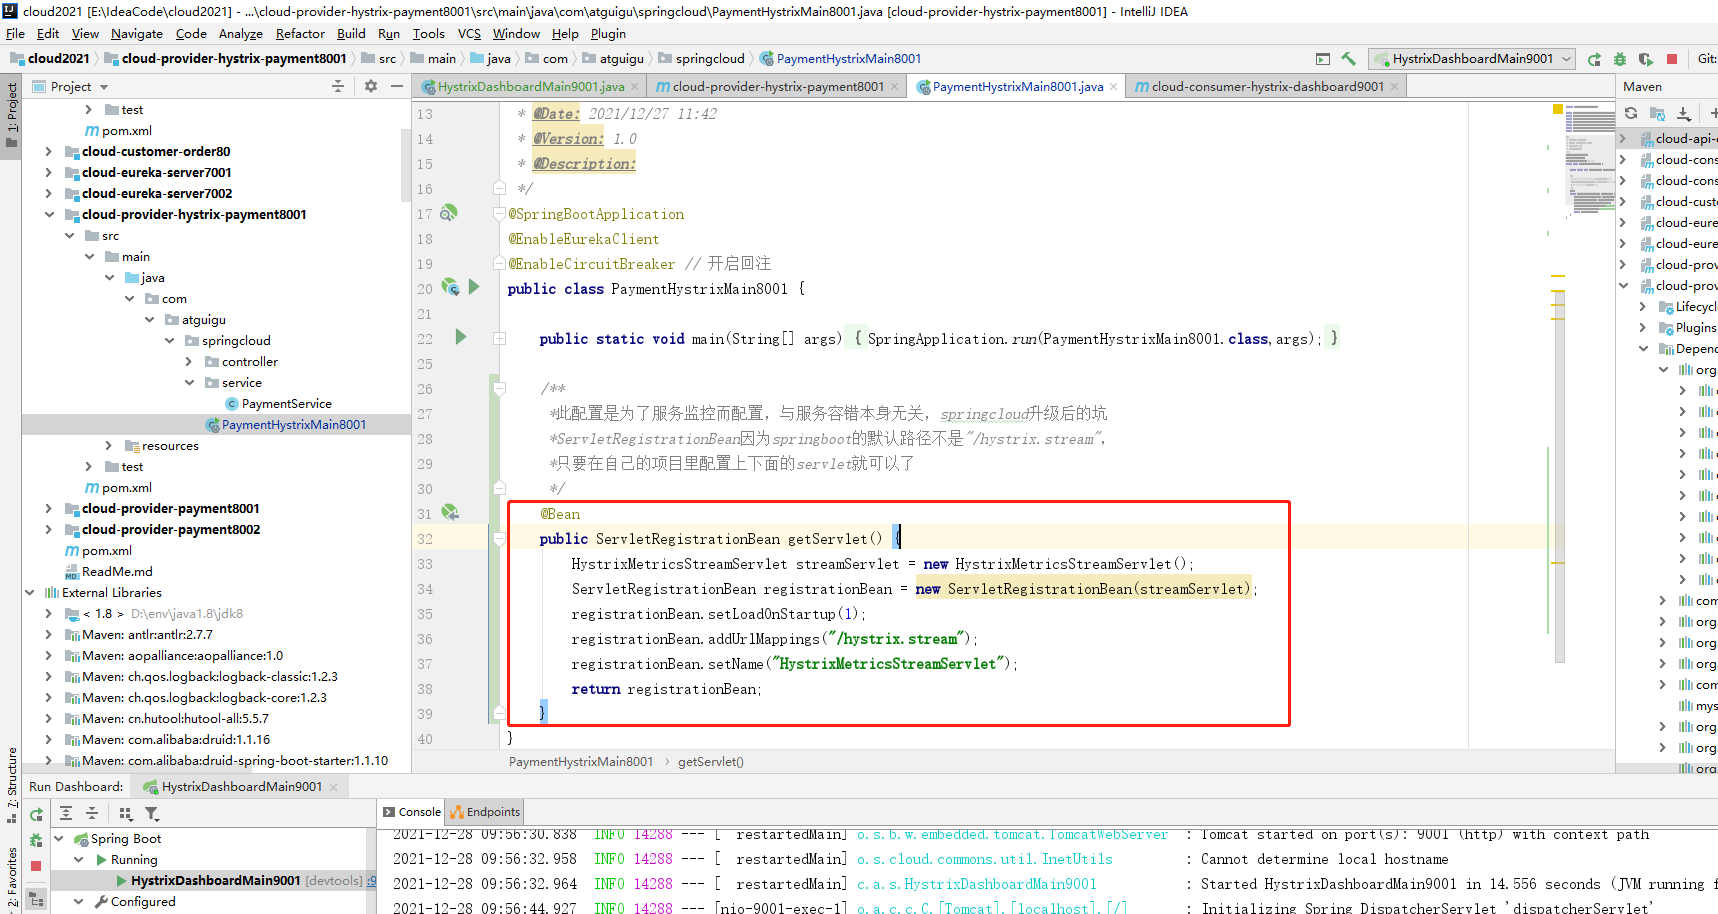Click the Run with Coverage icon

(1646, 59)
